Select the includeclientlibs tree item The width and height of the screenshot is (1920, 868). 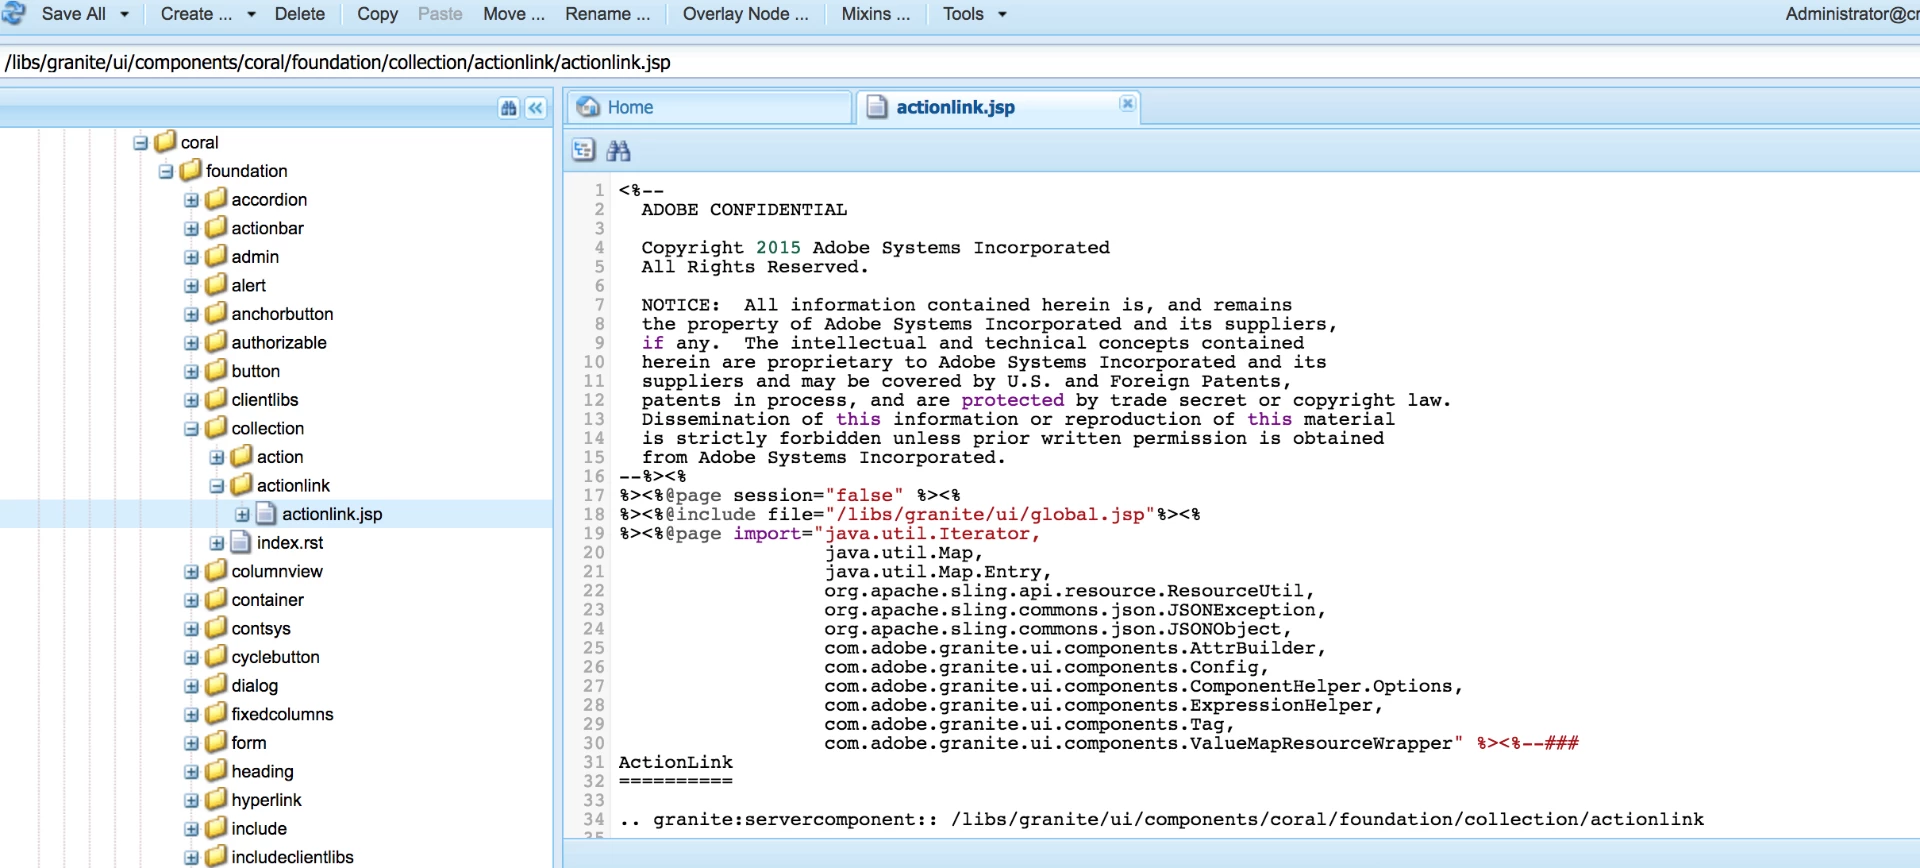point(292,857)
